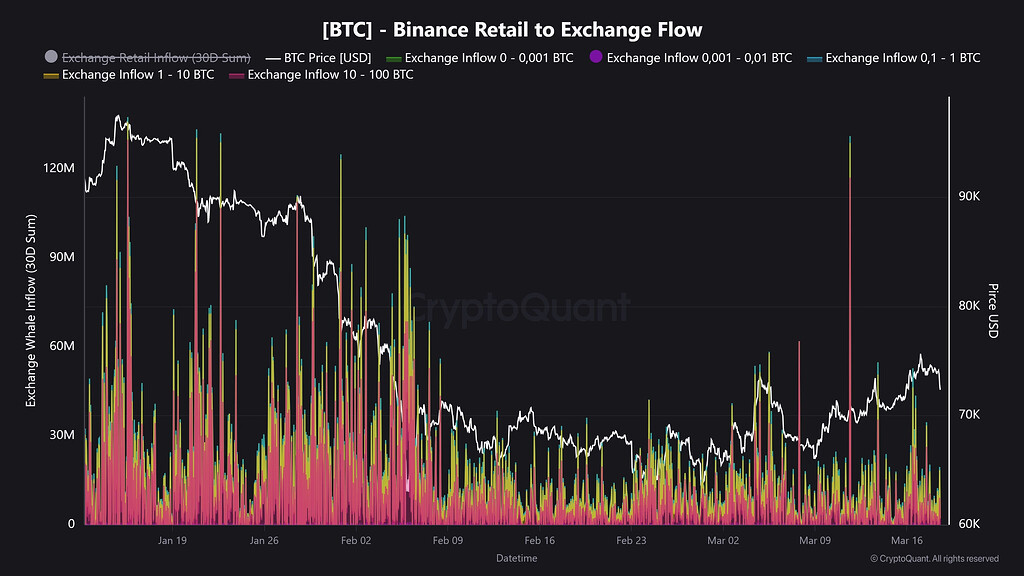
Task: Toggle the BTC Price [USD] series label
Action: 327,57
